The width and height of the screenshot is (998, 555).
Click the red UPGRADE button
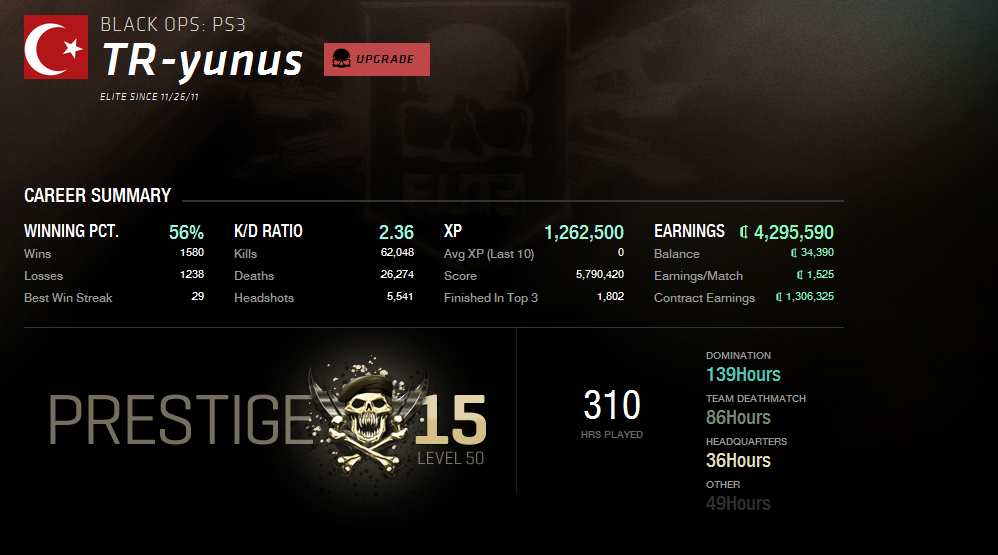click(x=377, y=59)
